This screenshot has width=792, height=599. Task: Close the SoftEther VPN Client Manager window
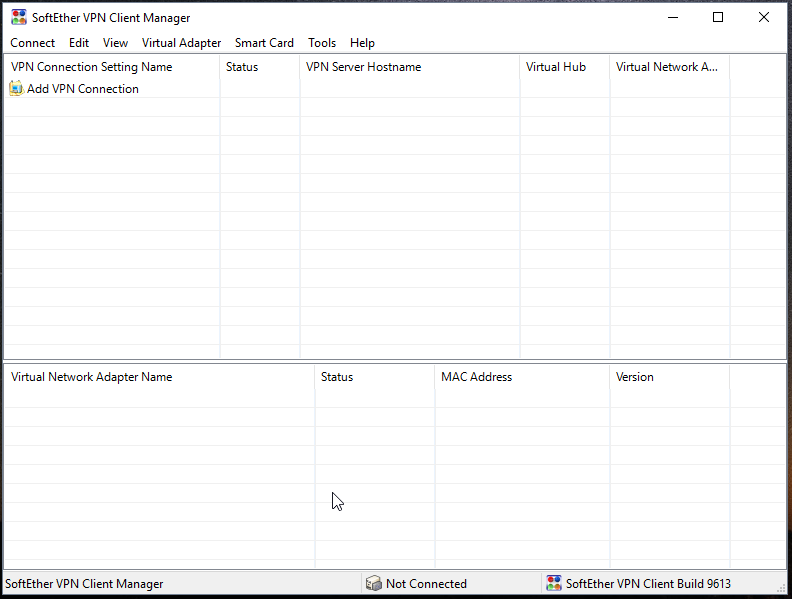tap(764, 17)
